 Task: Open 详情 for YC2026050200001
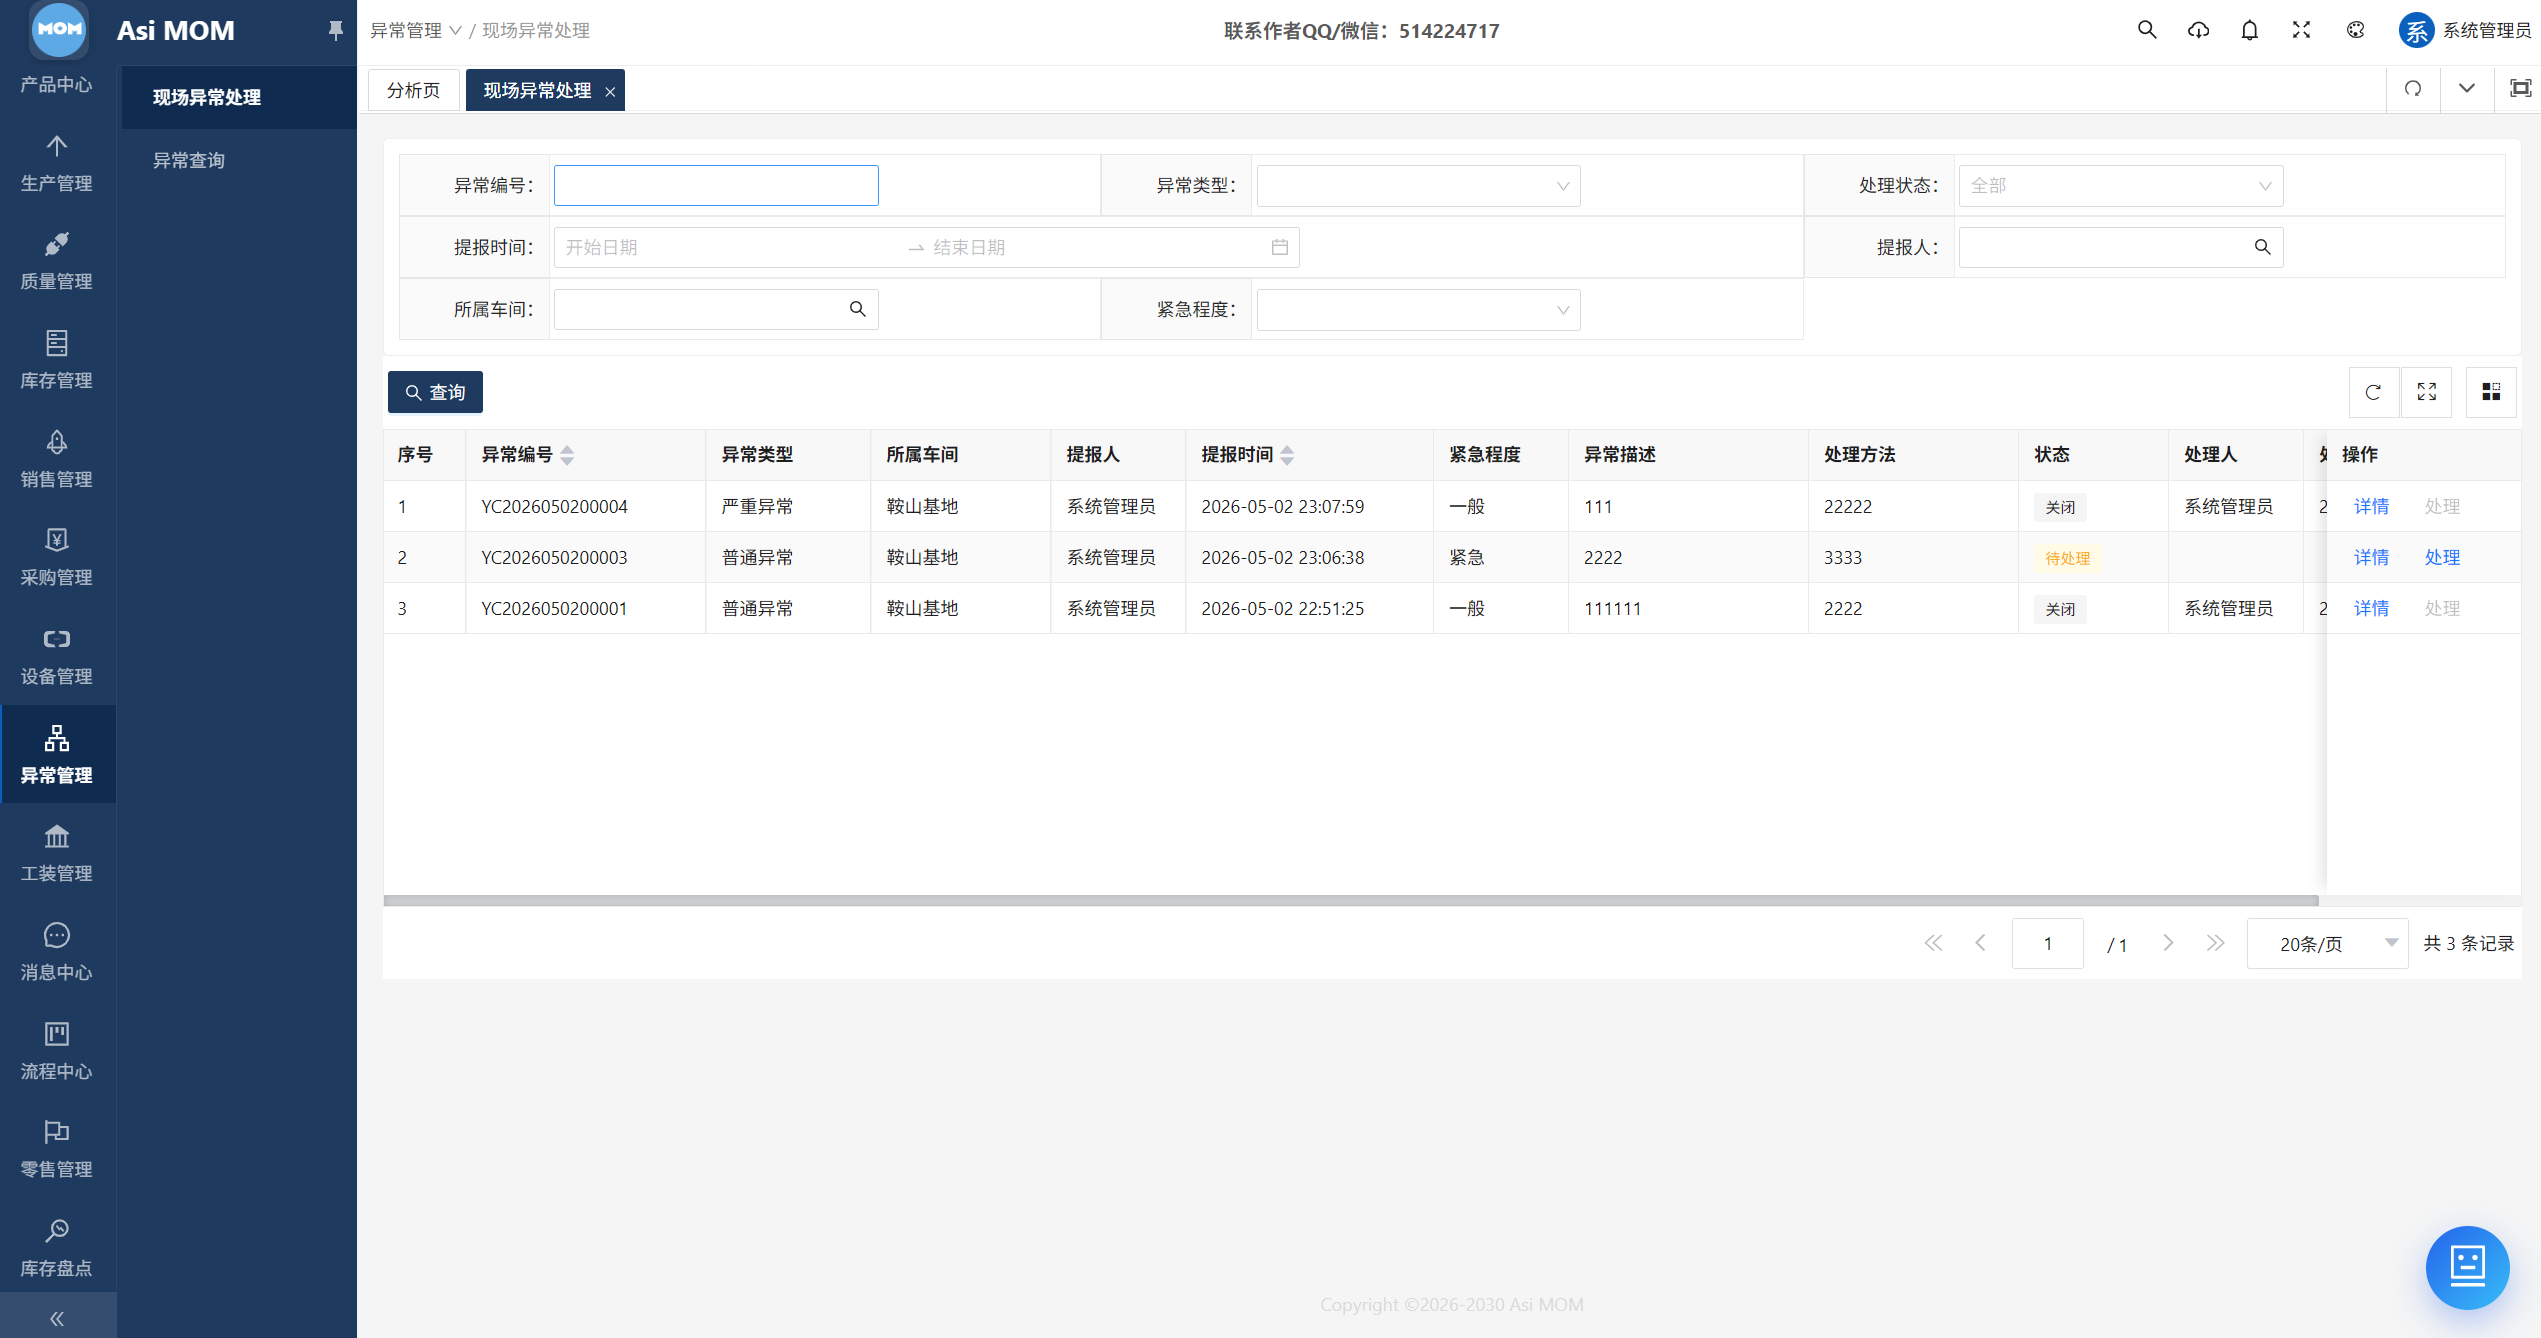pos(2371,608)
